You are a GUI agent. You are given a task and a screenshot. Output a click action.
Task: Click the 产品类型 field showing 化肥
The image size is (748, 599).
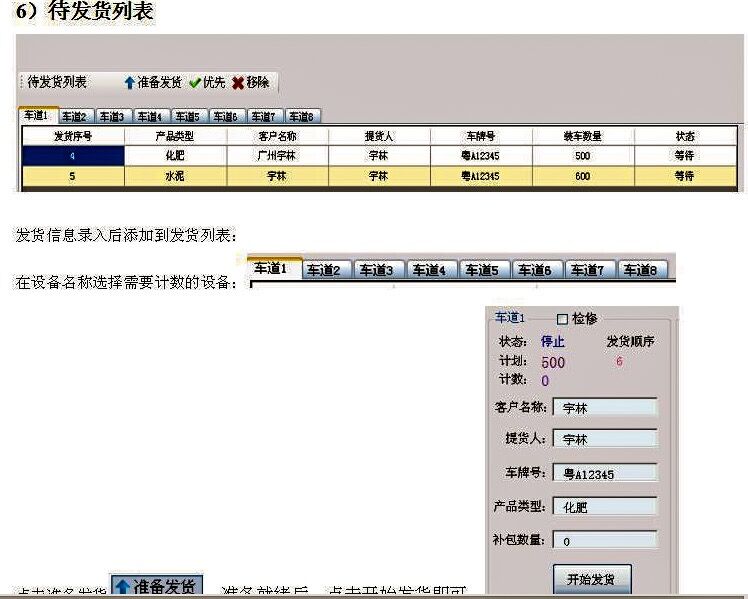pyautogui.click(x=604, y=507)
